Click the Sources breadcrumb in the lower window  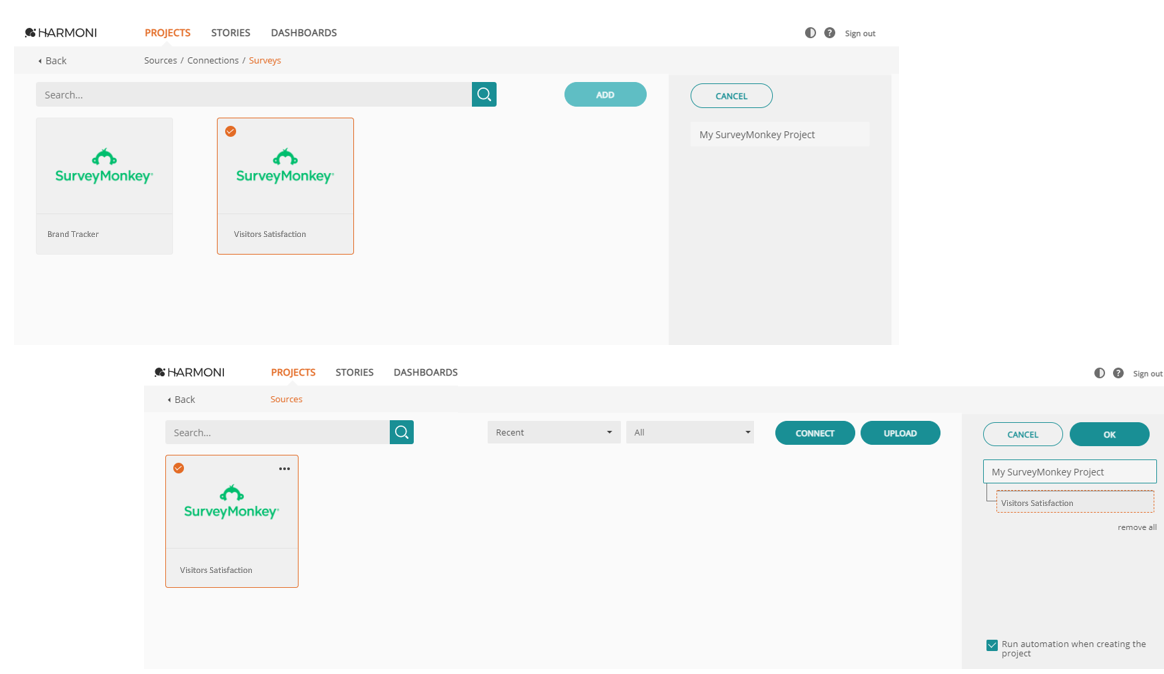coord(287,399)
